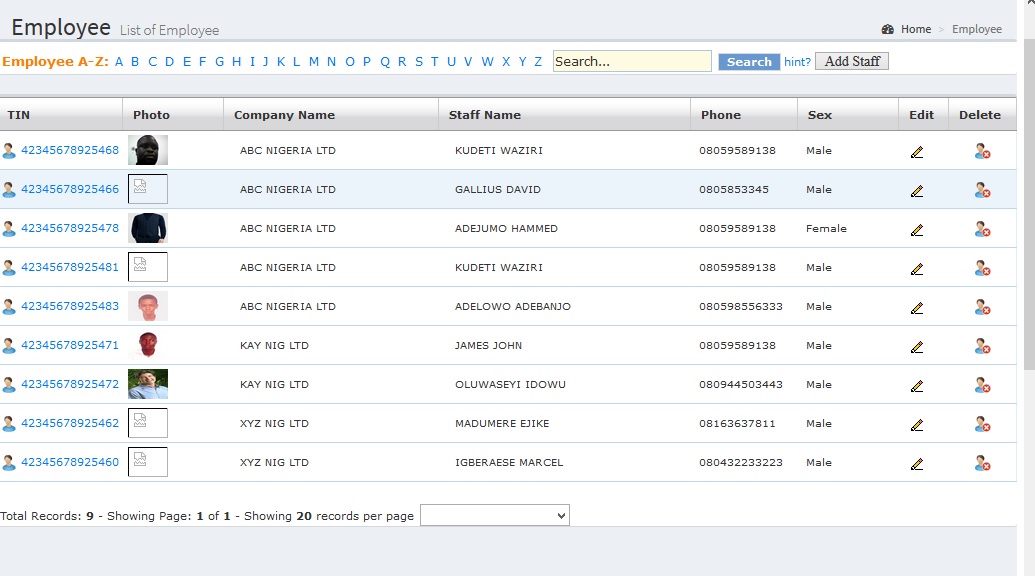Delete the MADUMERE EJIKE record icon
The height and width of the screenshot is (576, 1035).
click(982, 424)
